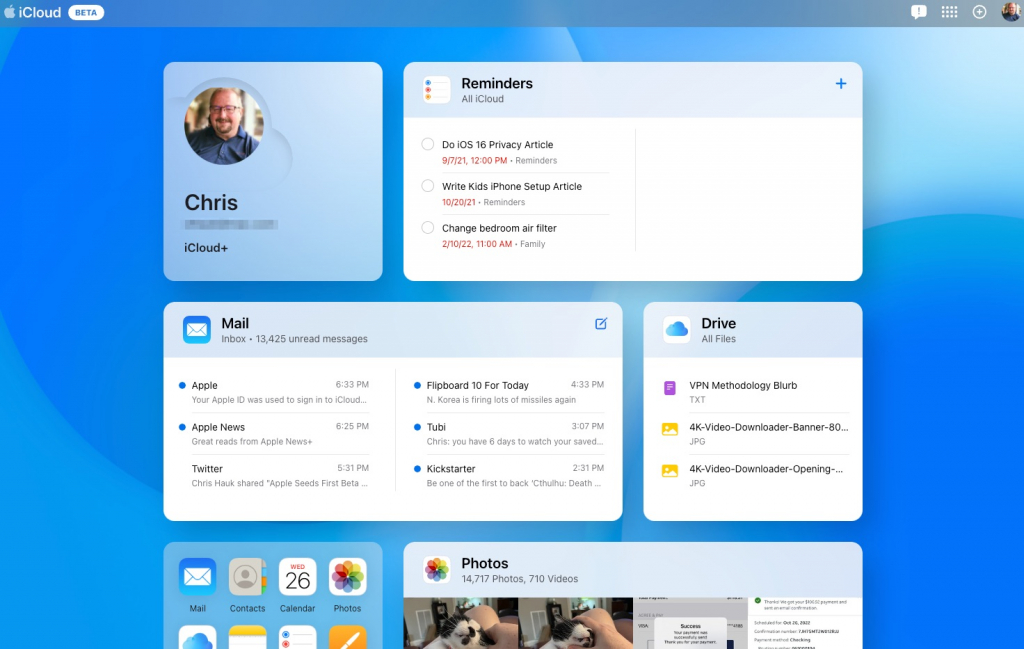Open the iCloud app launcher grid icon
This screenshot has width=1024, height=649.
(949, 12)
